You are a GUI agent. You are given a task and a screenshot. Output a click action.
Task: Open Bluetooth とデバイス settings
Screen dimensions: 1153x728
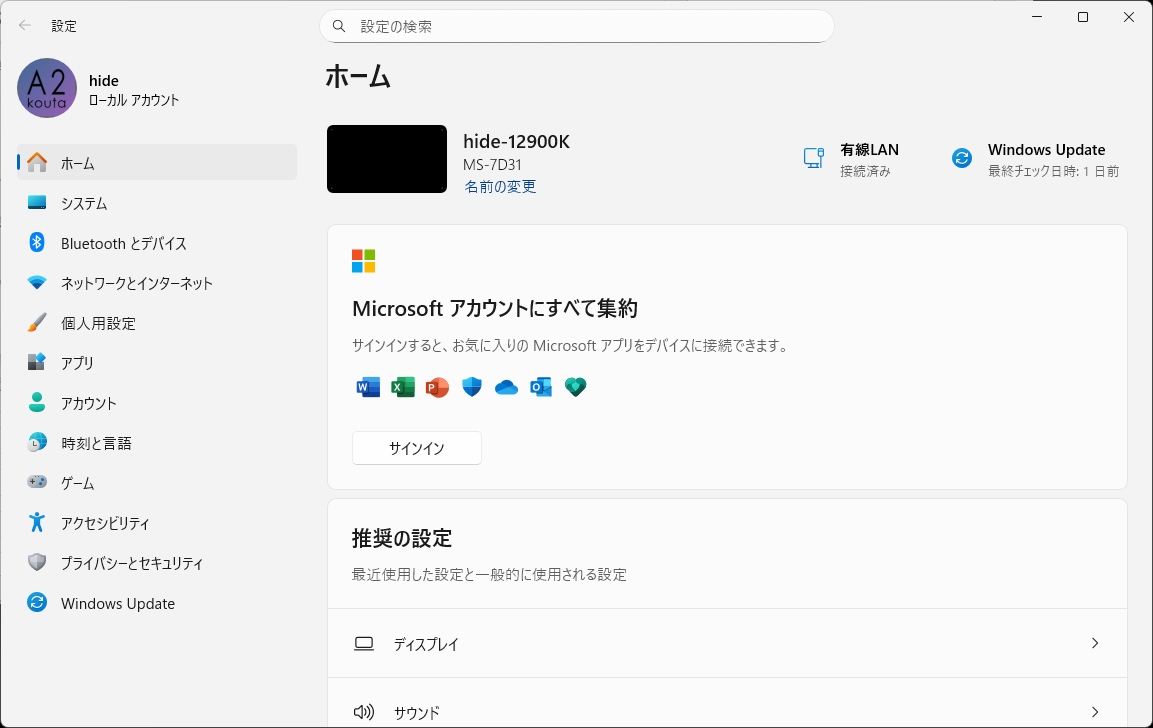coord(157,243)
